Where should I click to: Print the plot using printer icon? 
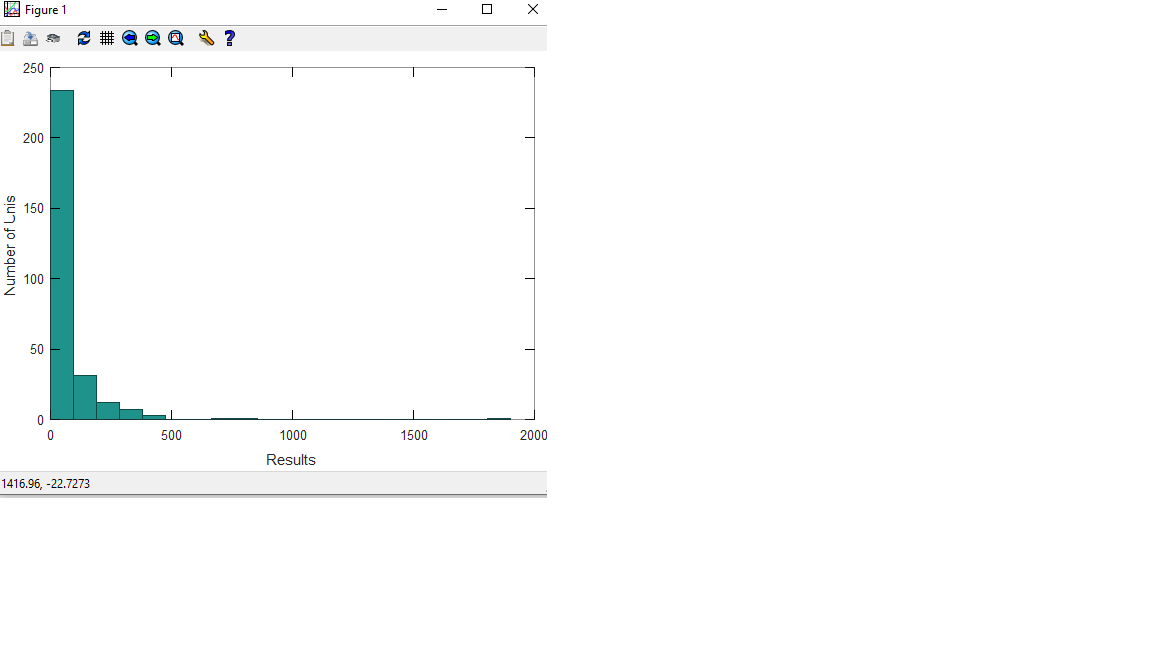[53, 38]
